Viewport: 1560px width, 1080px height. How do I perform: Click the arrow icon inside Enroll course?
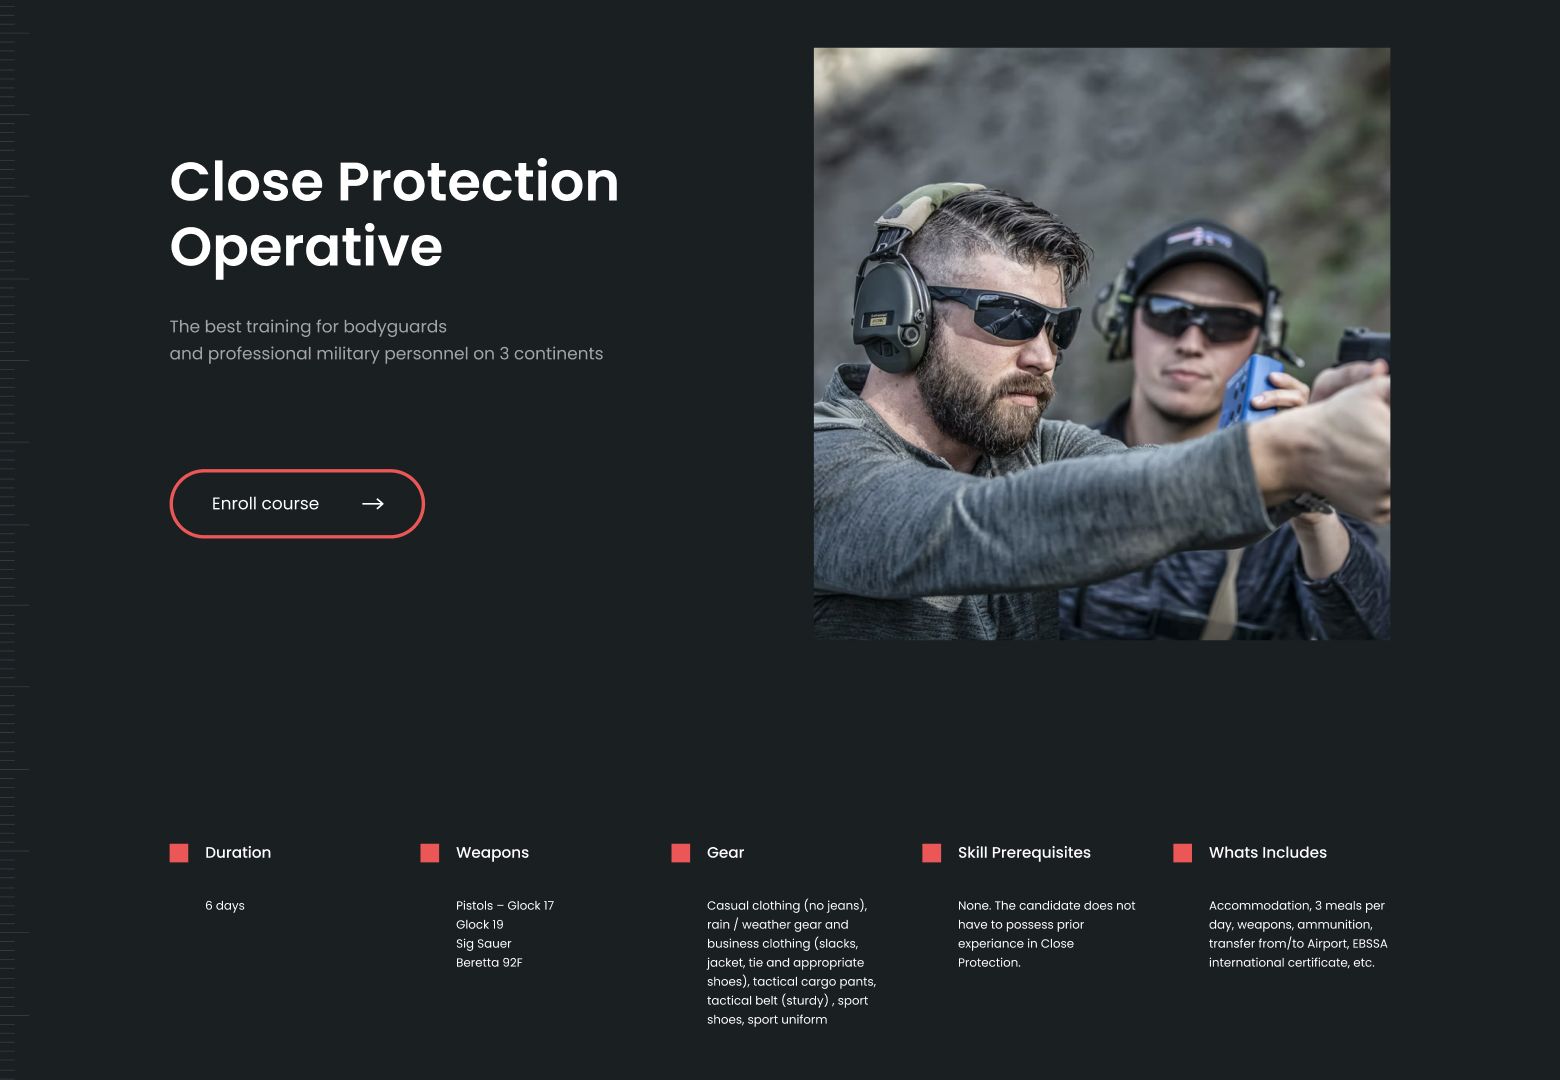[373, 504]
